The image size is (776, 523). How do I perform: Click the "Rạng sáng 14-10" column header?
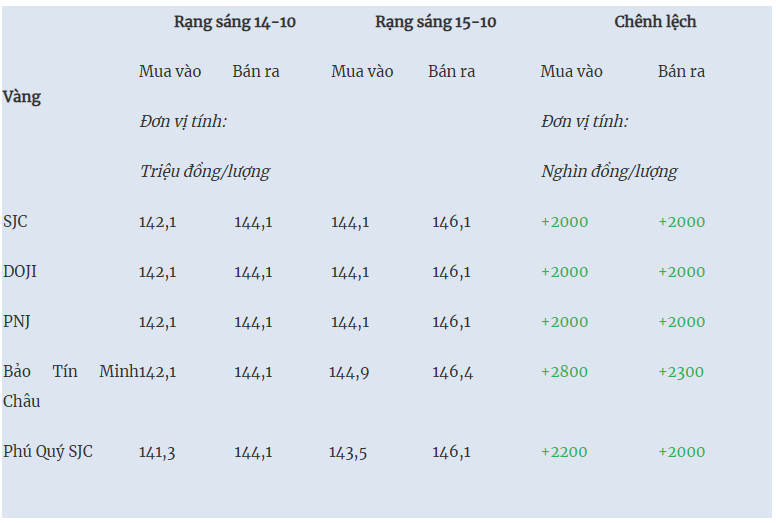[x=234, y=22]
